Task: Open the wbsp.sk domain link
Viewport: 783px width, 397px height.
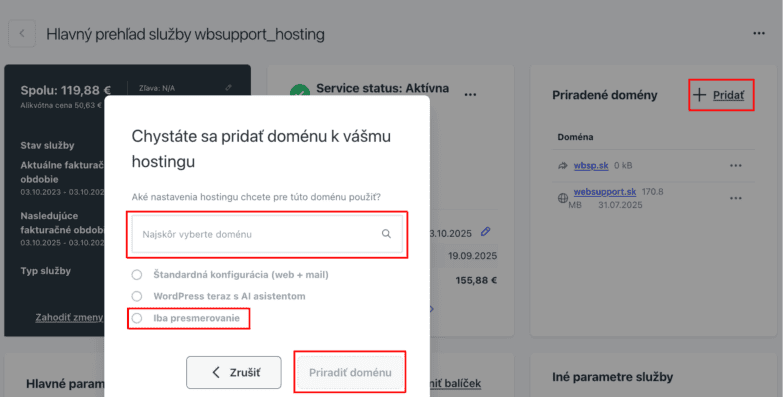Action: 591,165
